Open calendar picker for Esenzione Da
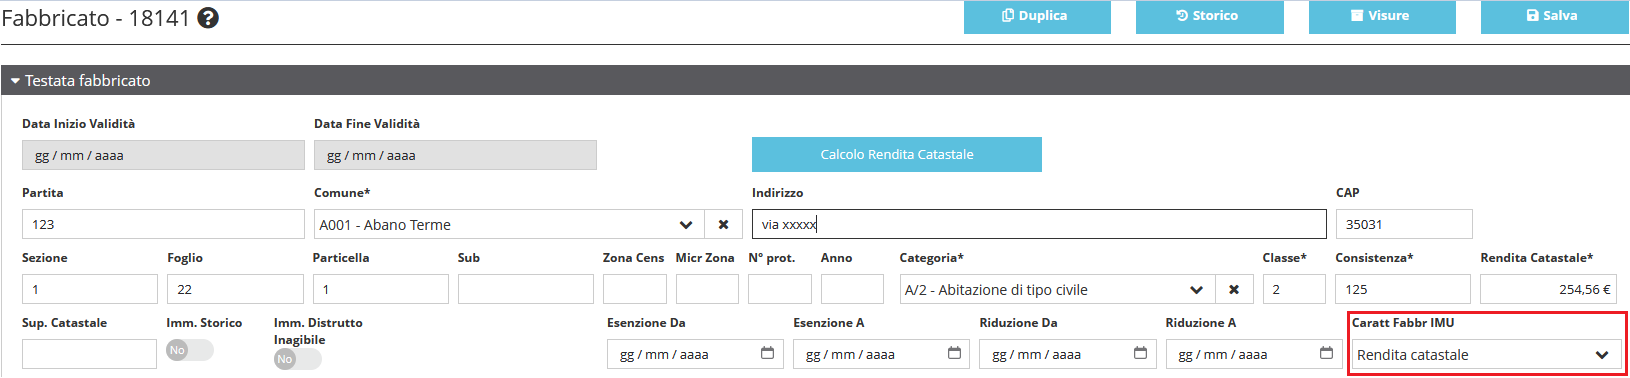The height and width of the screenshot is (378, 1630). coord(767,353)
